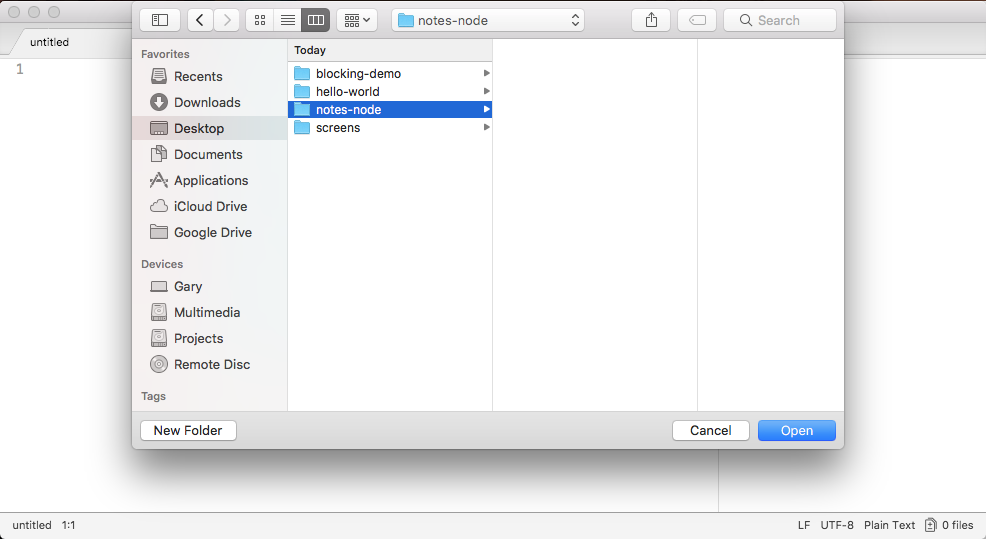Click the Documents sidebar icon
The image size is (986, 539).
pyautogui.click(x=159, y=154)
